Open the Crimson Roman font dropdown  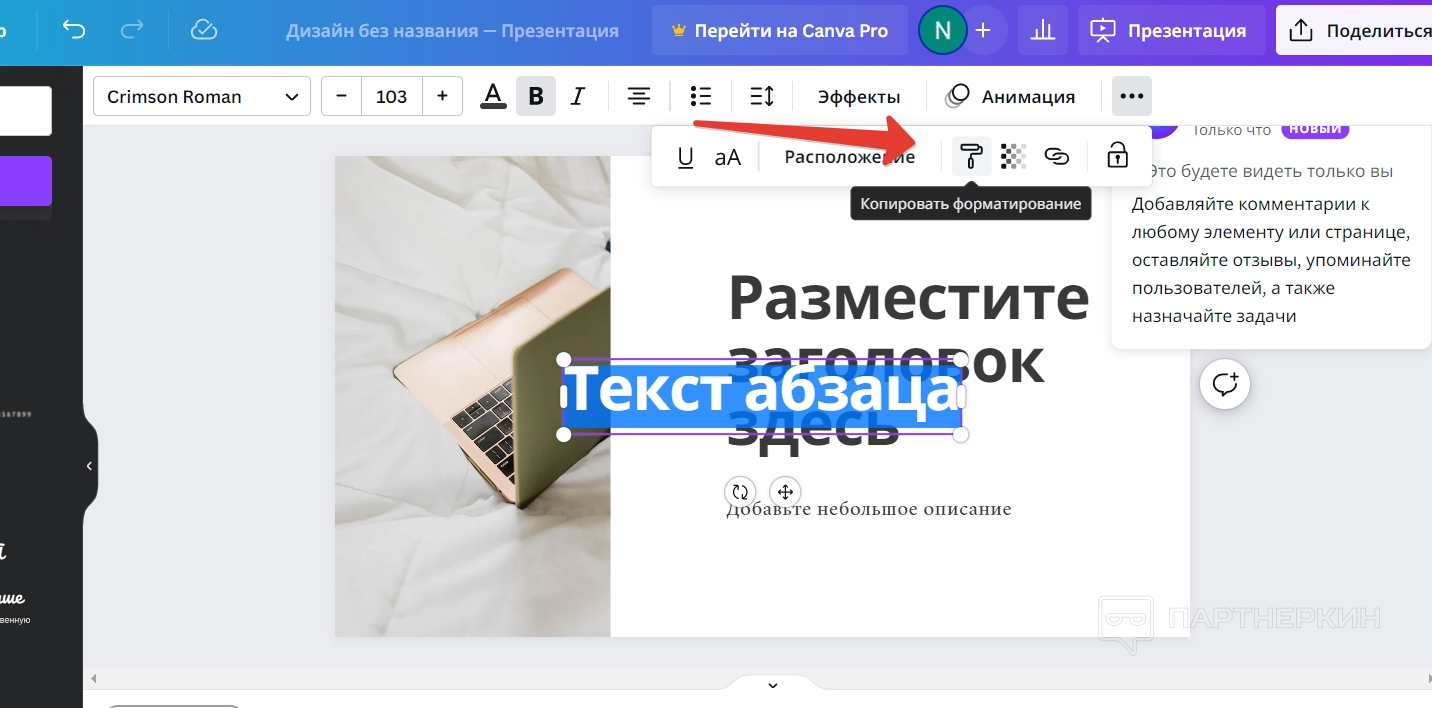[x=202, y=96]
